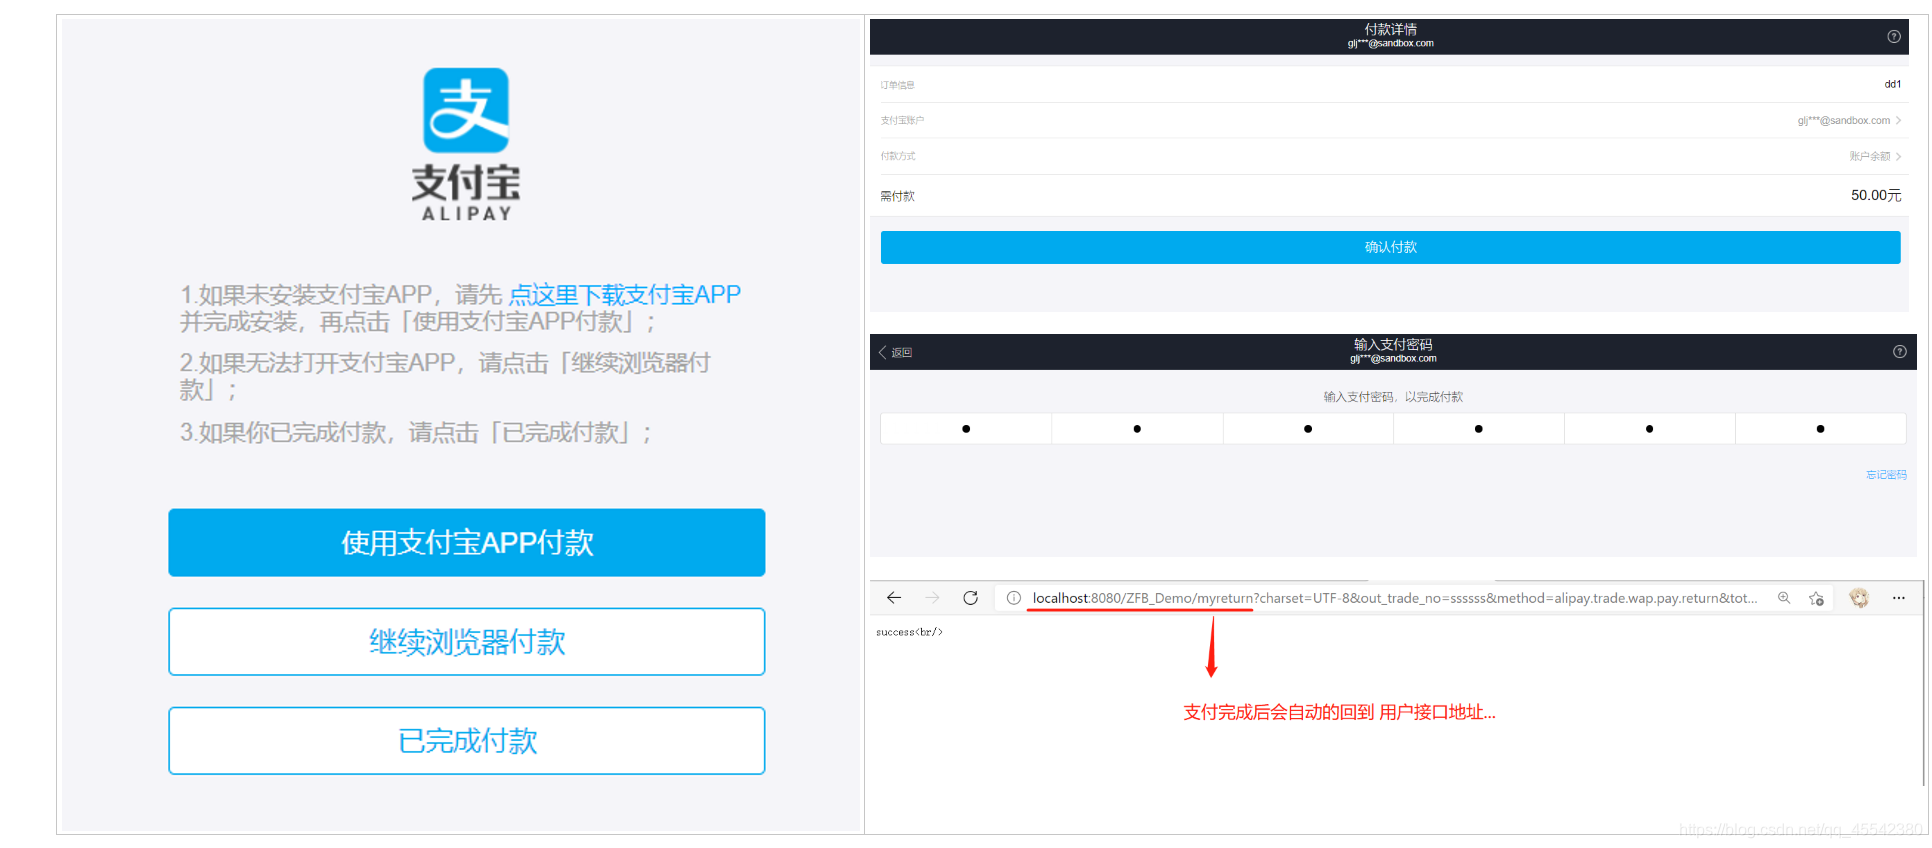Reload the page with refresh icon
1932x848 pixels.
[x=970, y=598]
